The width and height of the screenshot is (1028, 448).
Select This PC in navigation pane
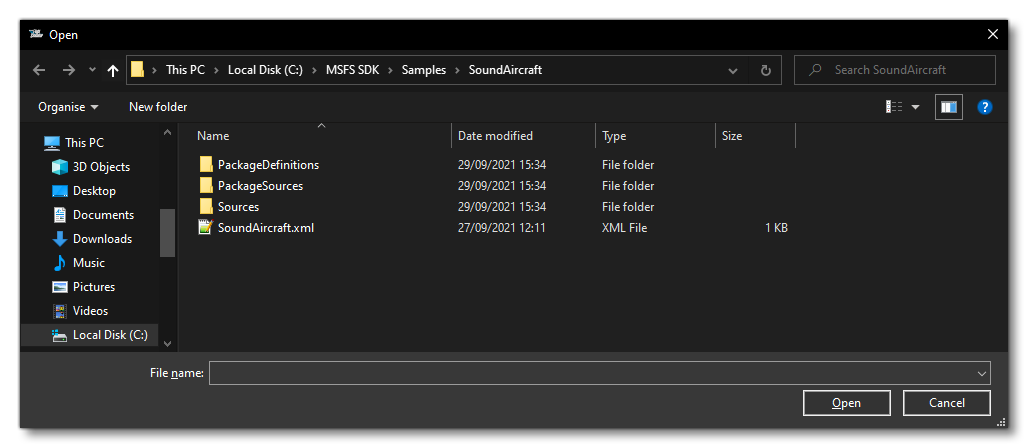84,142
